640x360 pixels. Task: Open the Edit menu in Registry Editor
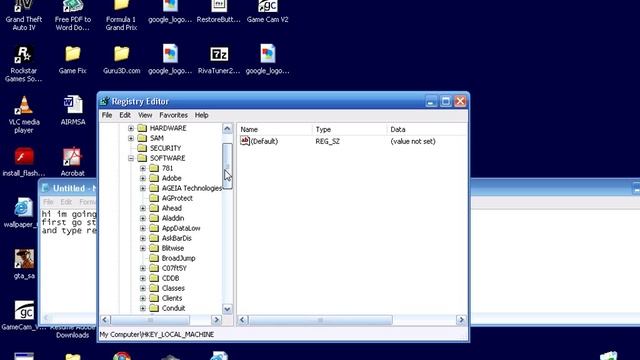[125, 115]
